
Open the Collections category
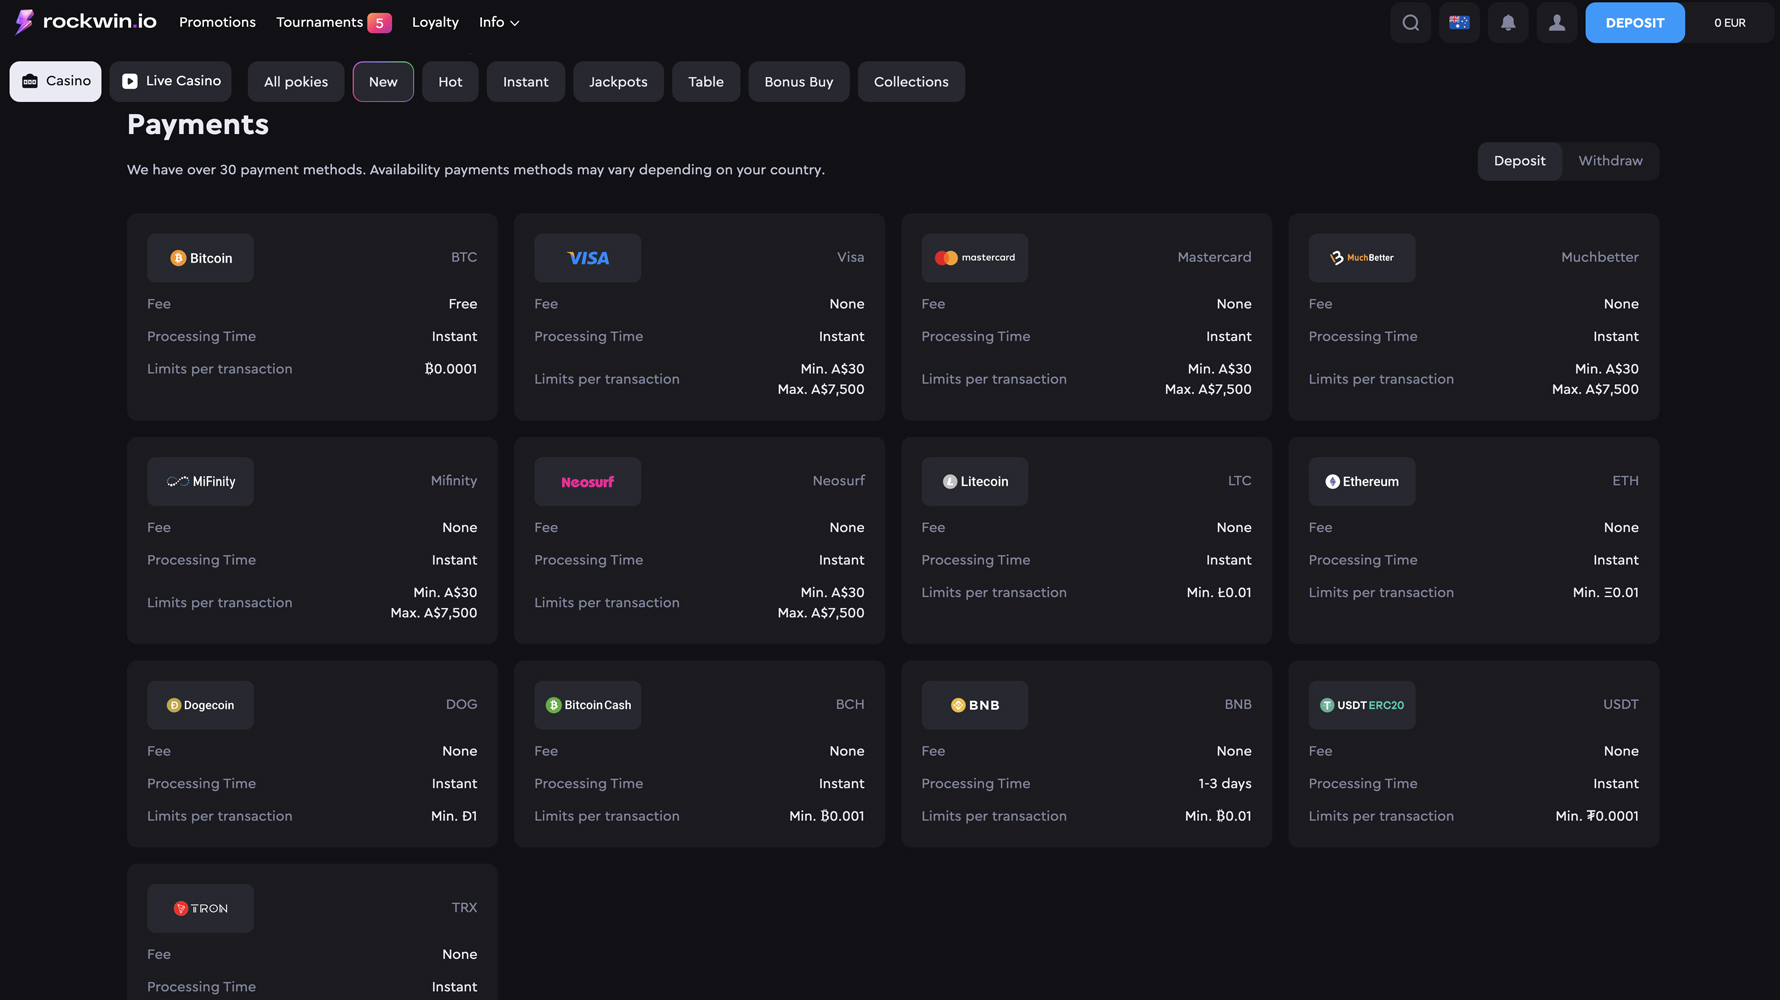911,82
